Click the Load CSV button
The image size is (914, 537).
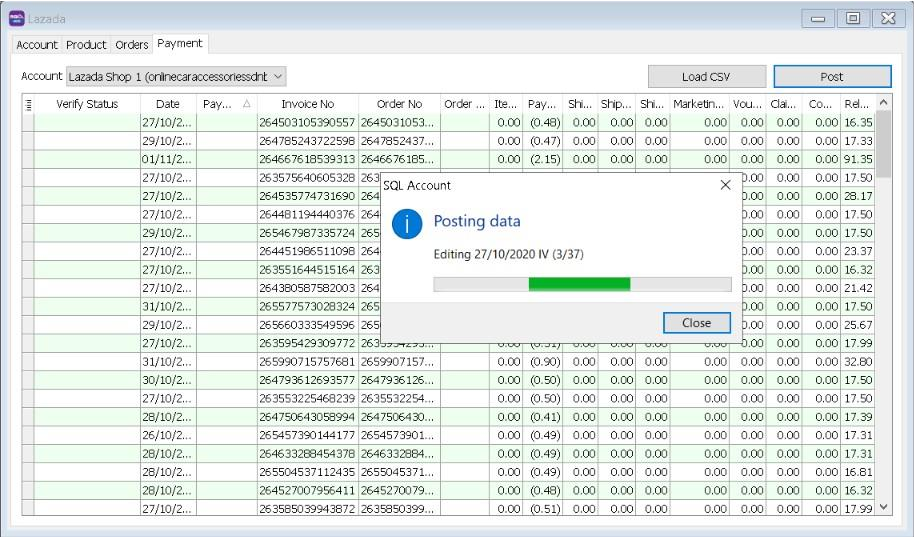click(707, 77)
